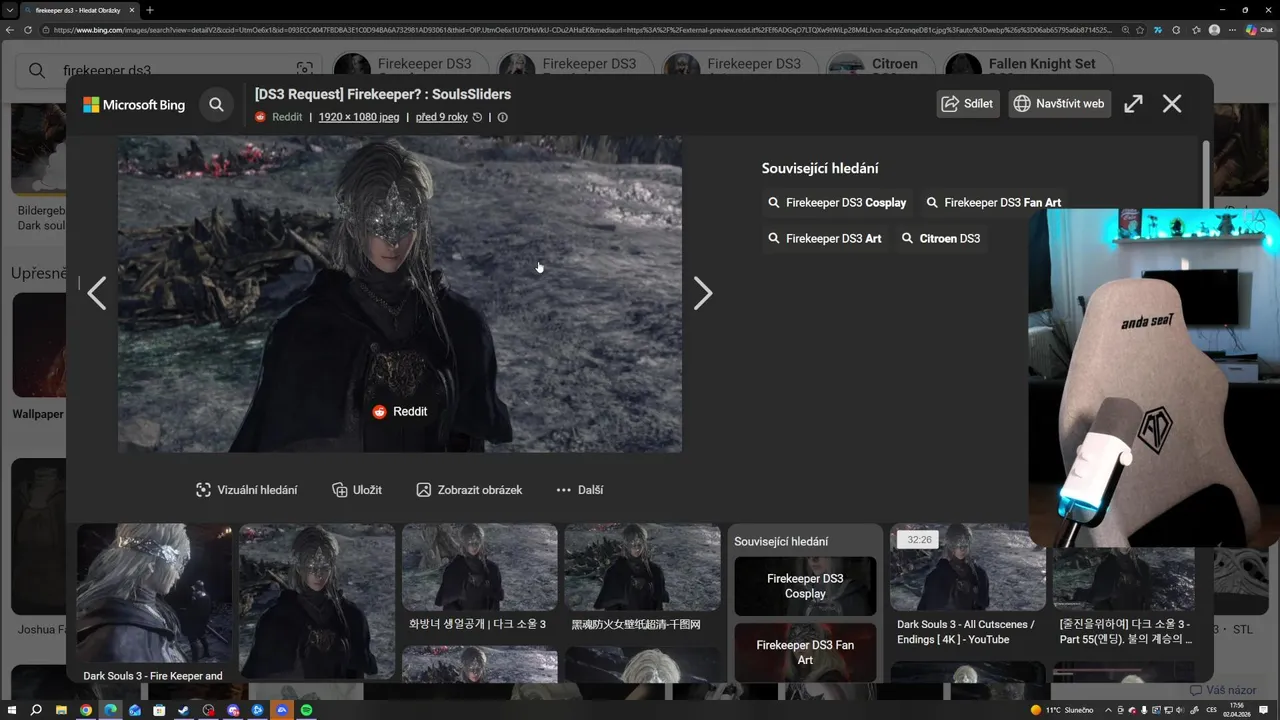
Task: Add page to favorites with star icon
Action: pyautogui.click(x=1140, y=30)
